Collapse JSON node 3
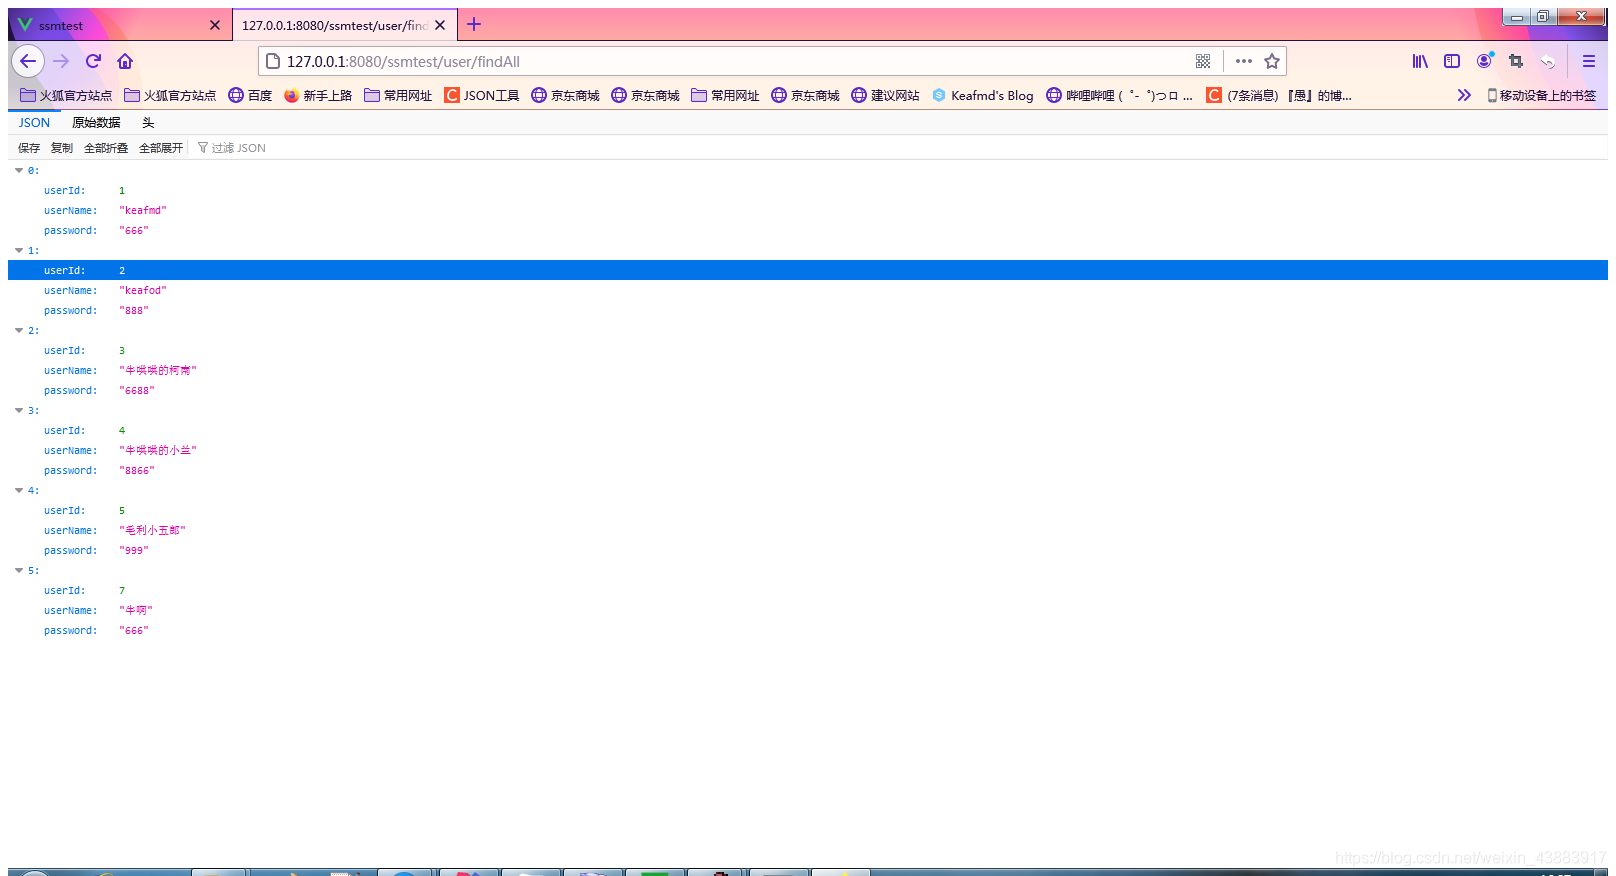The image size is (1616, 876). pyautogui.click(x=19, y=410)
